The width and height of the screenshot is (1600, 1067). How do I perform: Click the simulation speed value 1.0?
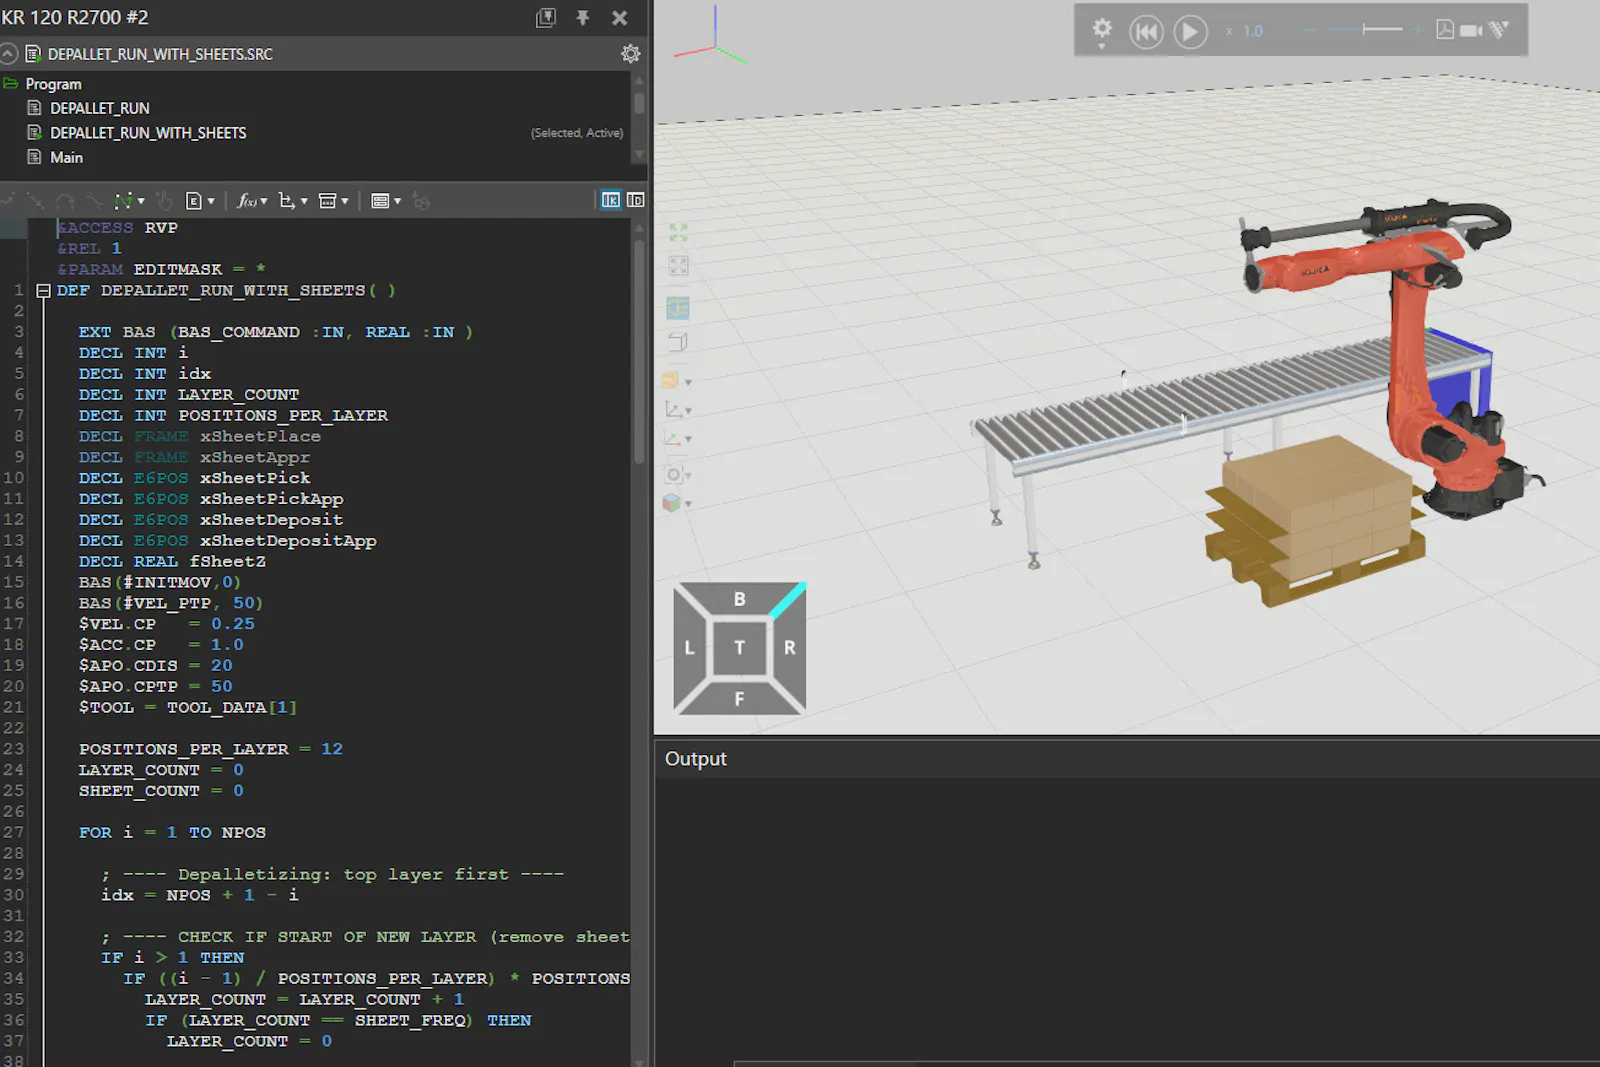pos(1253,31)
